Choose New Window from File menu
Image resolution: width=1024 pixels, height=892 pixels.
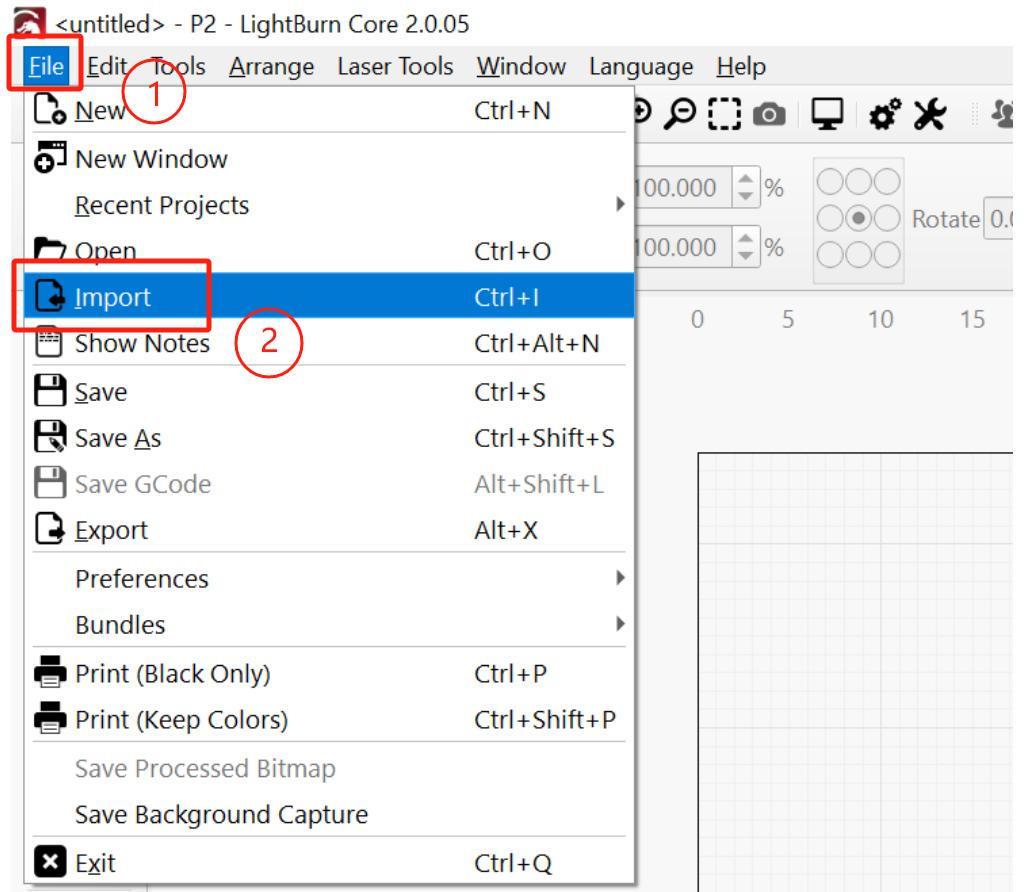tap(329, 159)
